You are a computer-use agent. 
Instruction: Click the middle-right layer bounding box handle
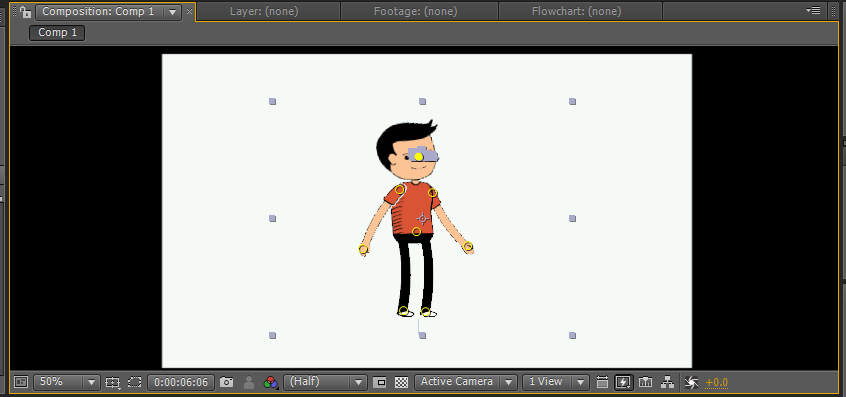pyautogui.click(x=572, y=218)
